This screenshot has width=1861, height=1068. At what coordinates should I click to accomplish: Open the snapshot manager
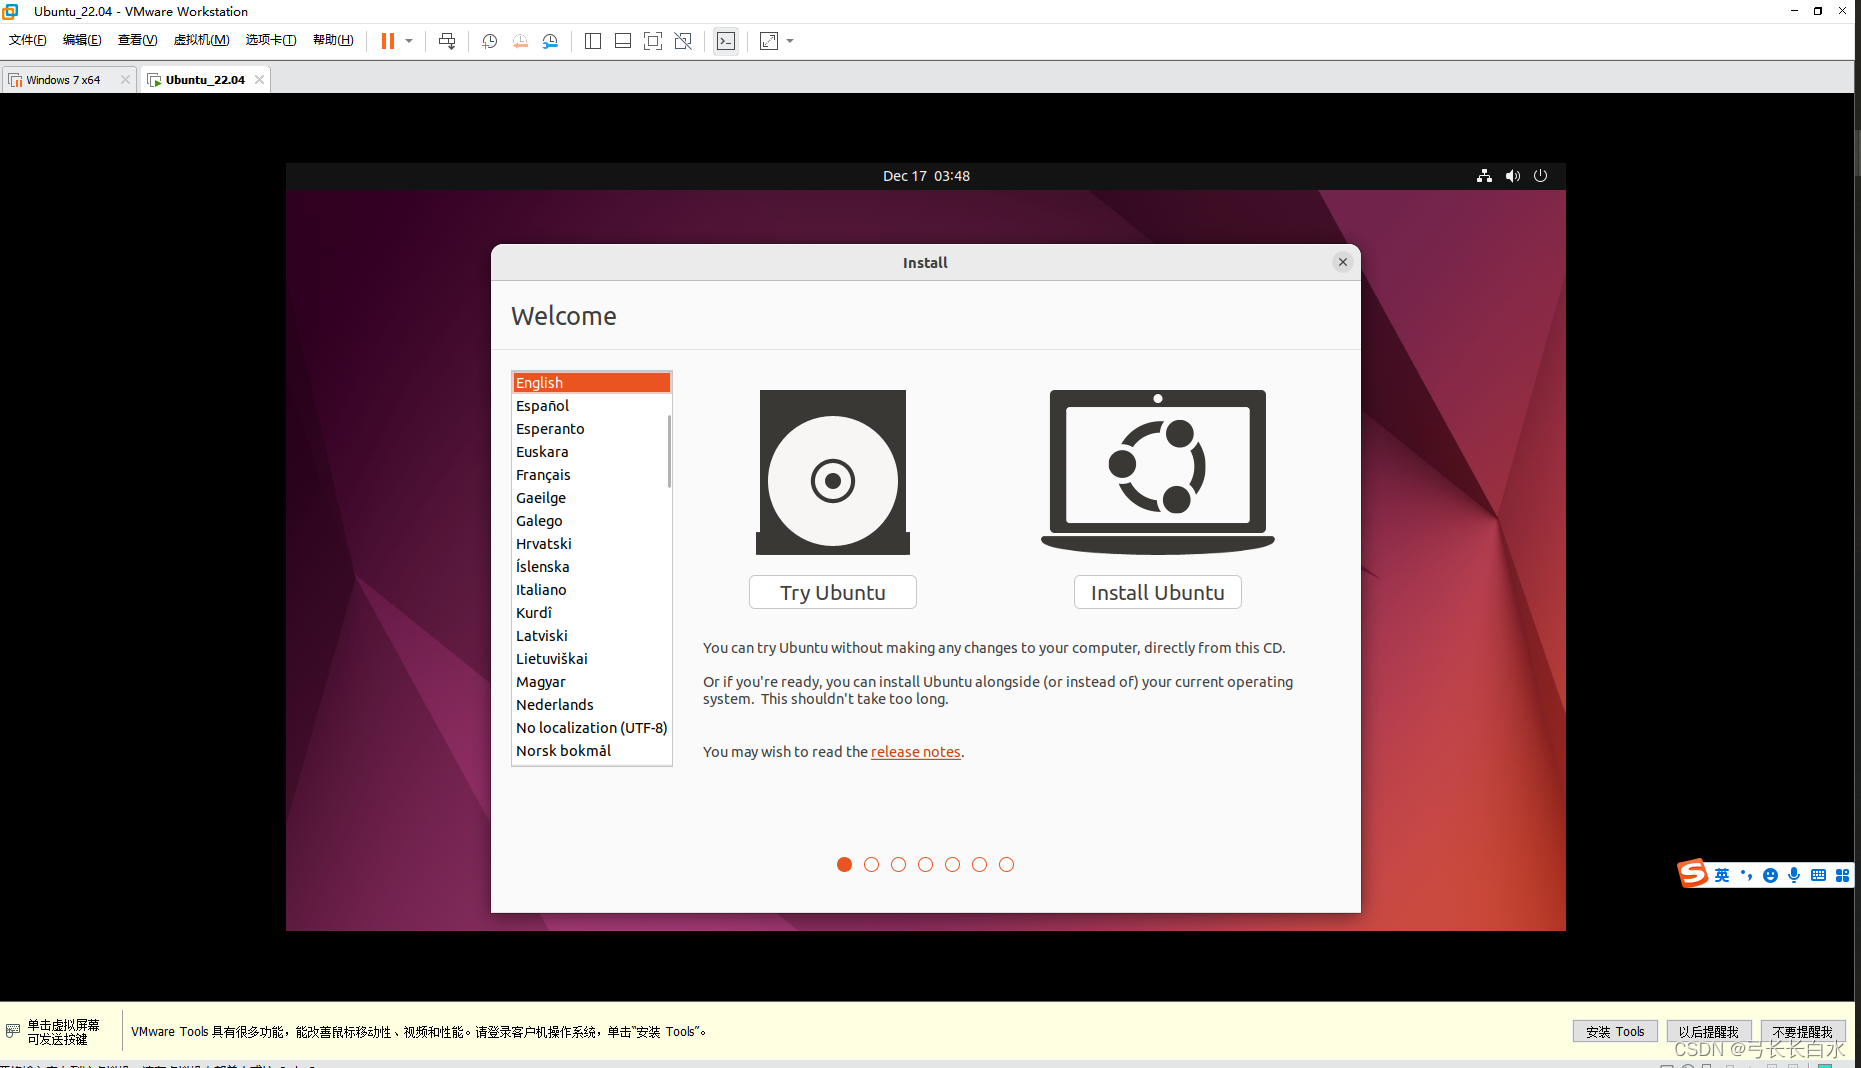point(550,41)
